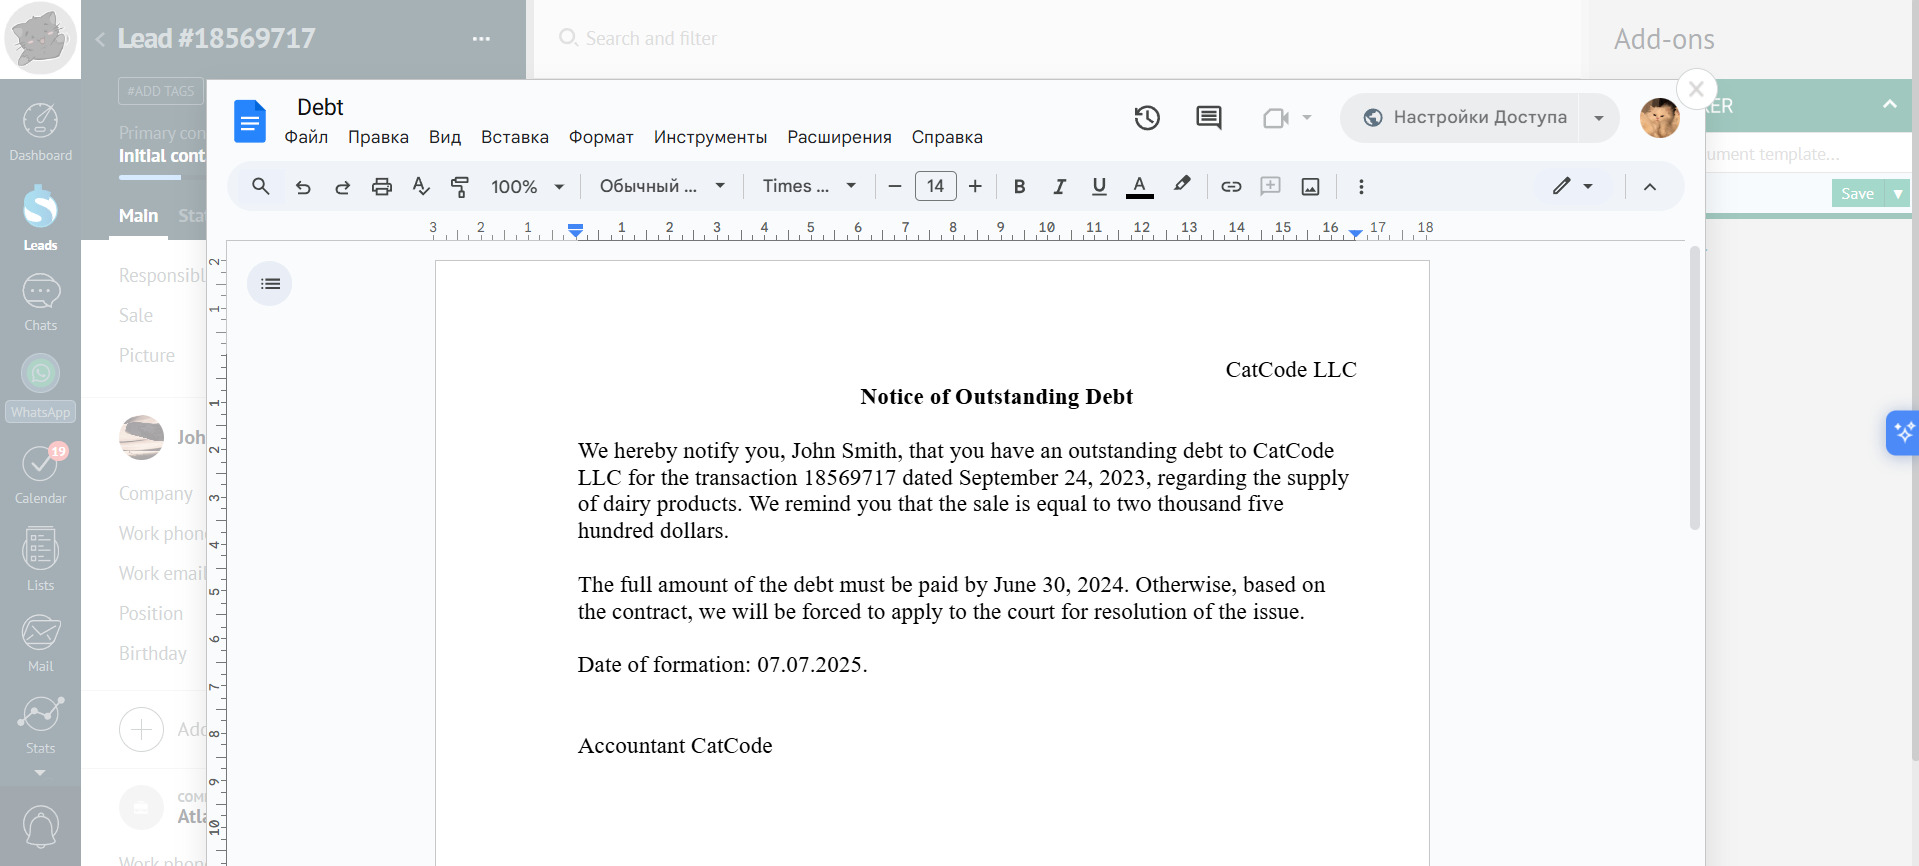Toggle bold formatting
1919x866 pixels.
point(1019,187)
